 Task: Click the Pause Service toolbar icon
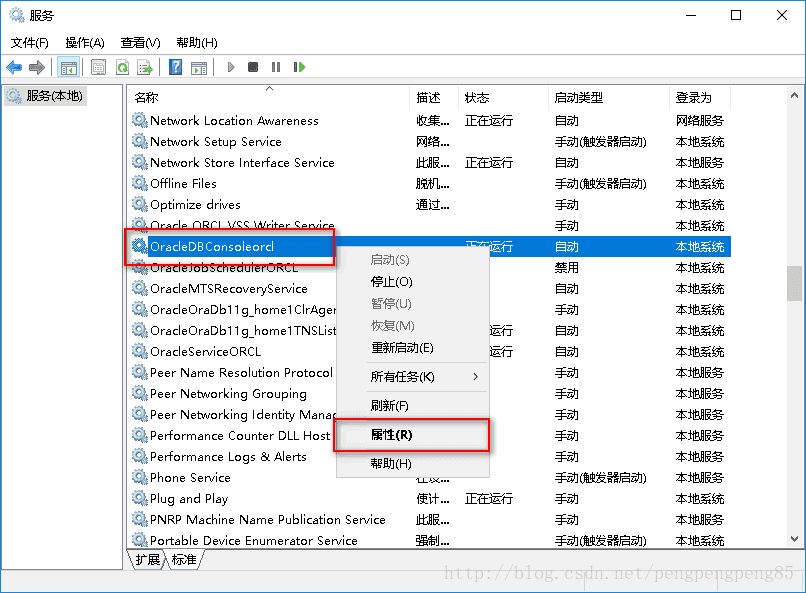click(x=276, y=67)
